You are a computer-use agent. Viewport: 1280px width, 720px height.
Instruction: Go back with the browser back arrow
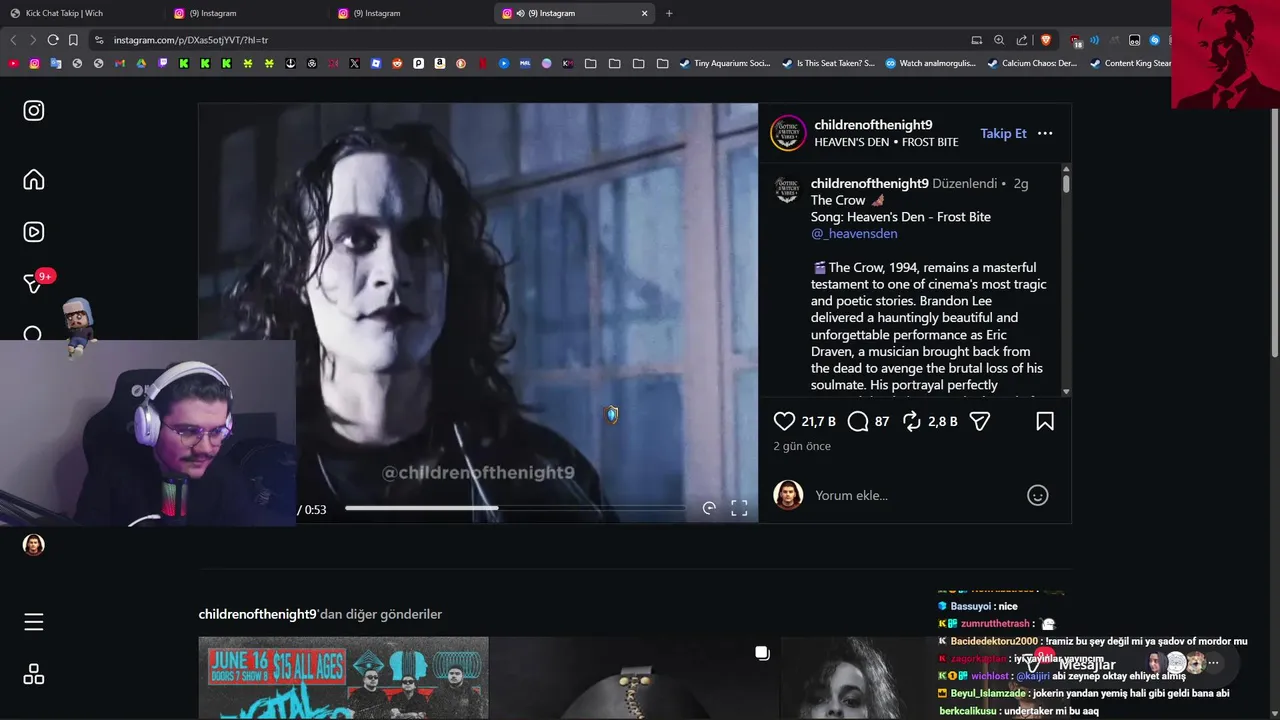tap(13, 40)
